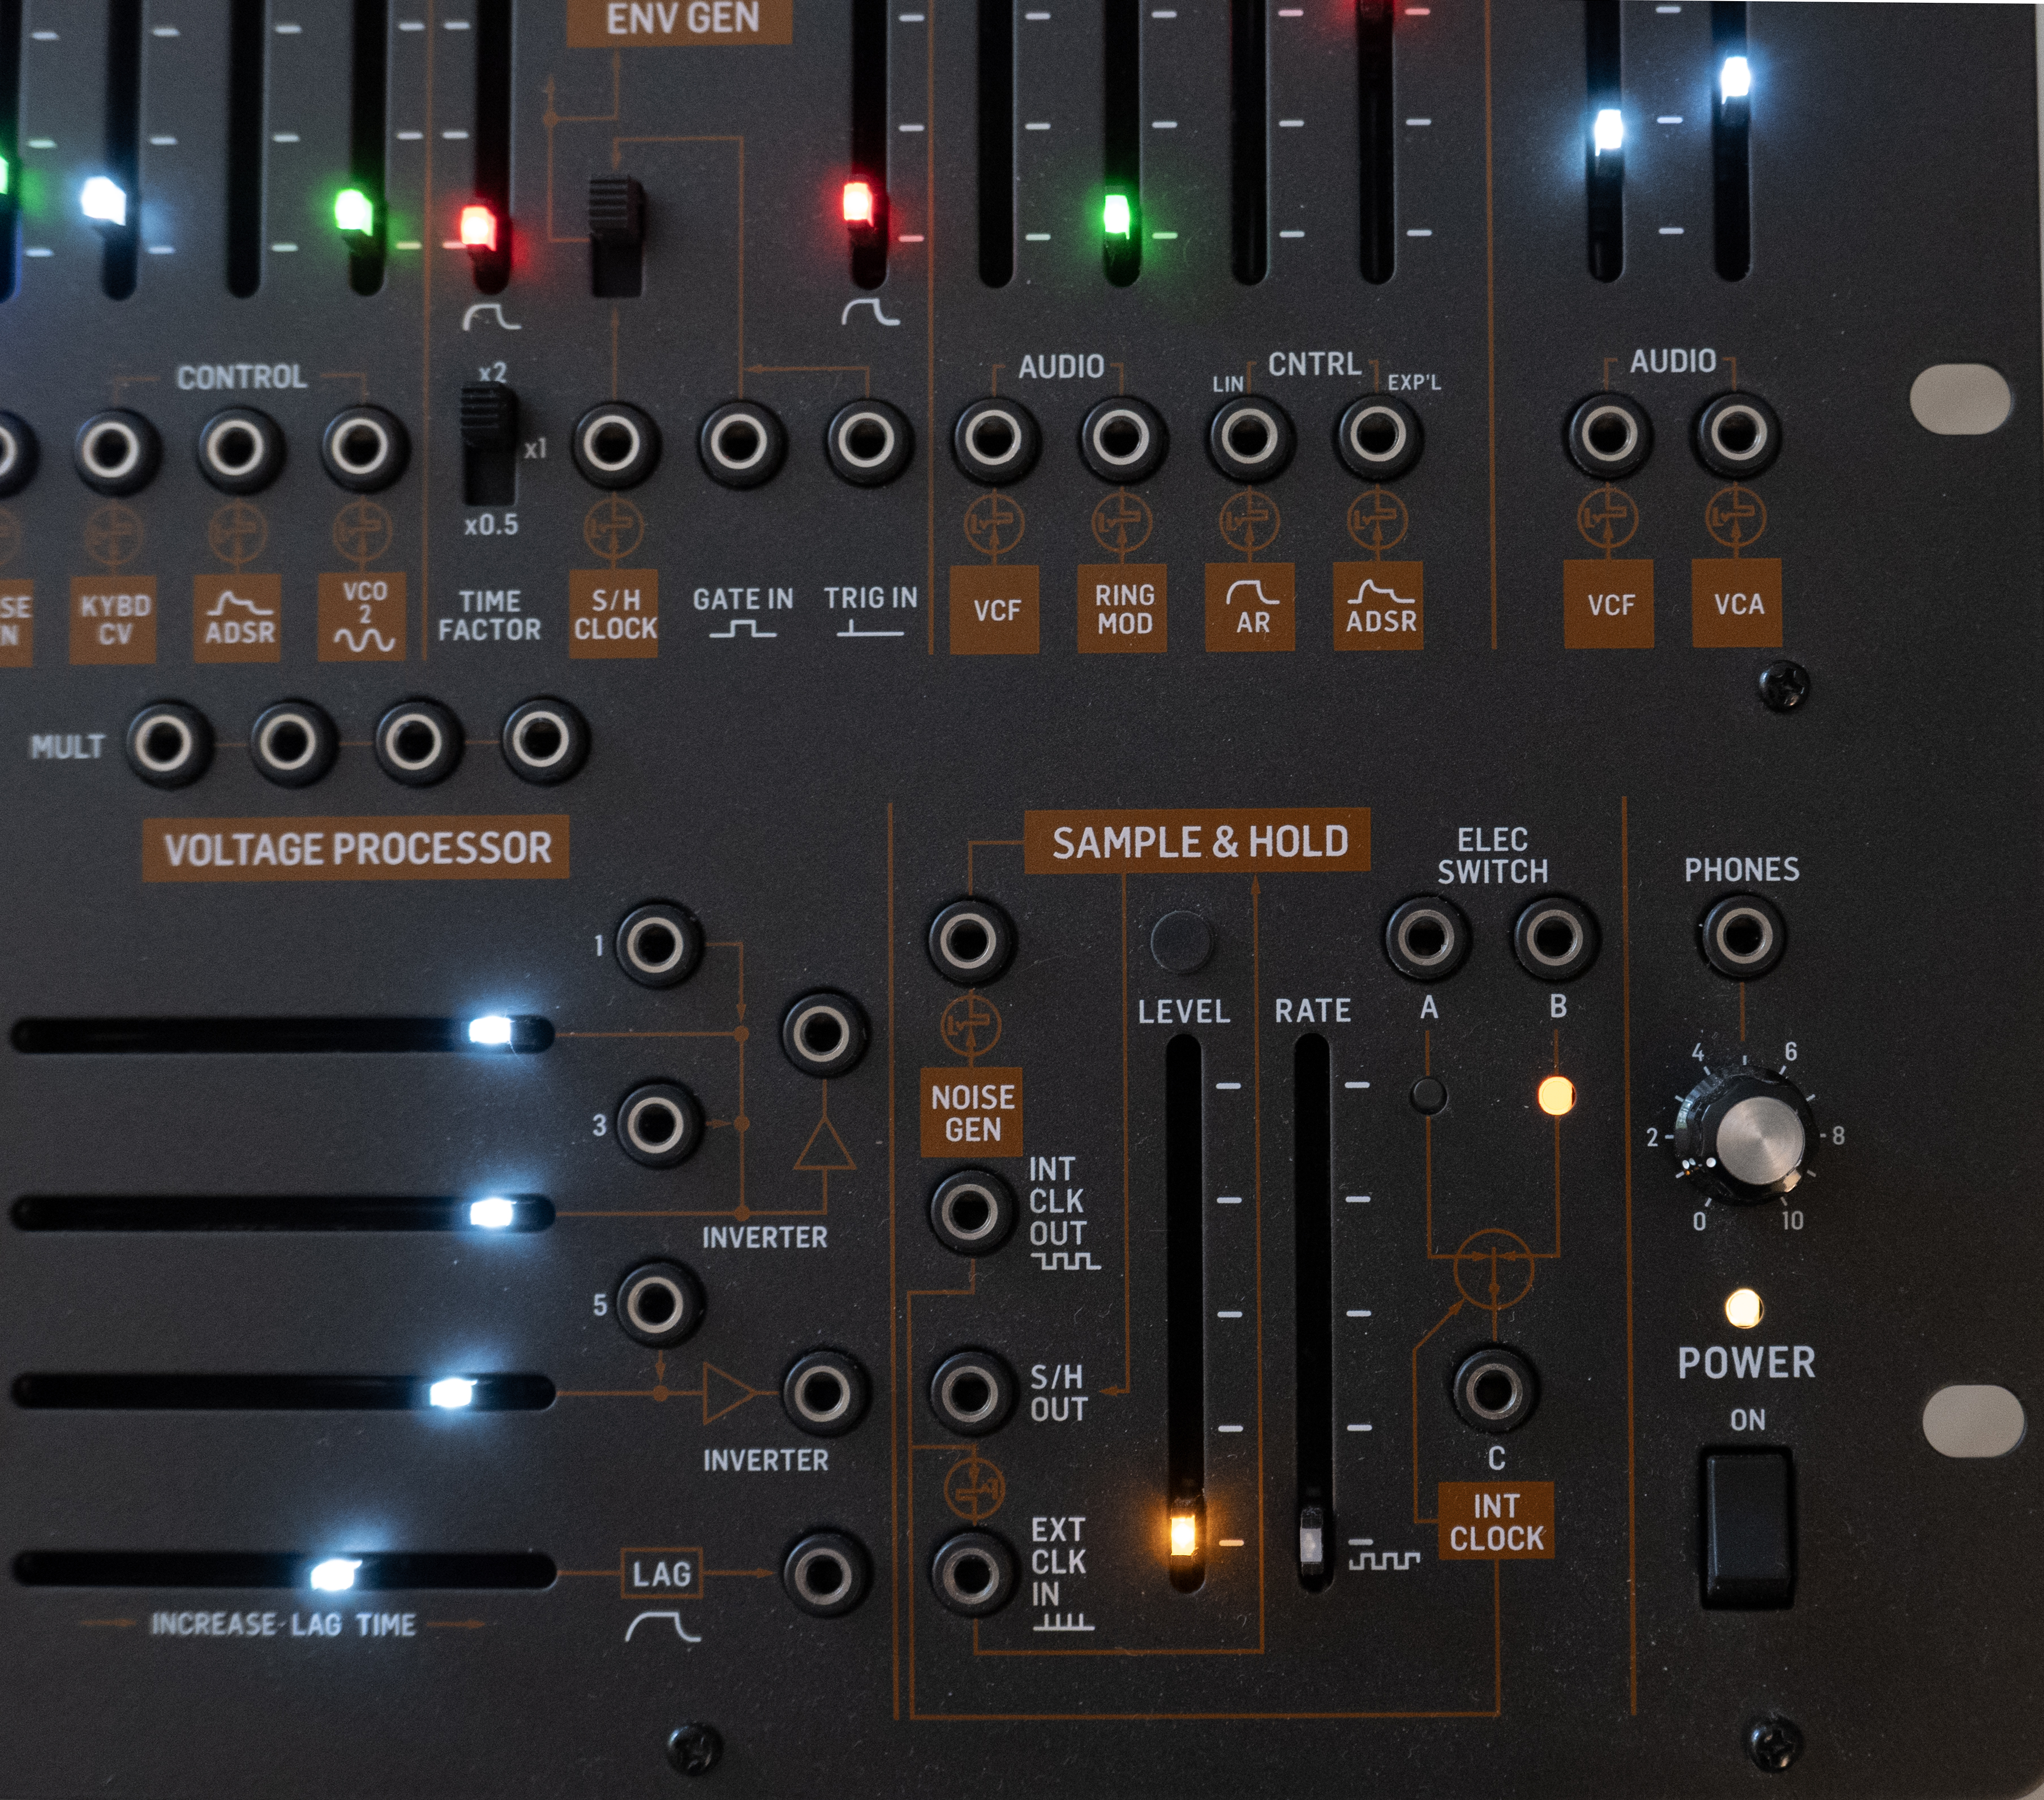Click the INCREASE LAG TIME slider
The width and height of the screenshot is (2044, 1800).
334,1574
